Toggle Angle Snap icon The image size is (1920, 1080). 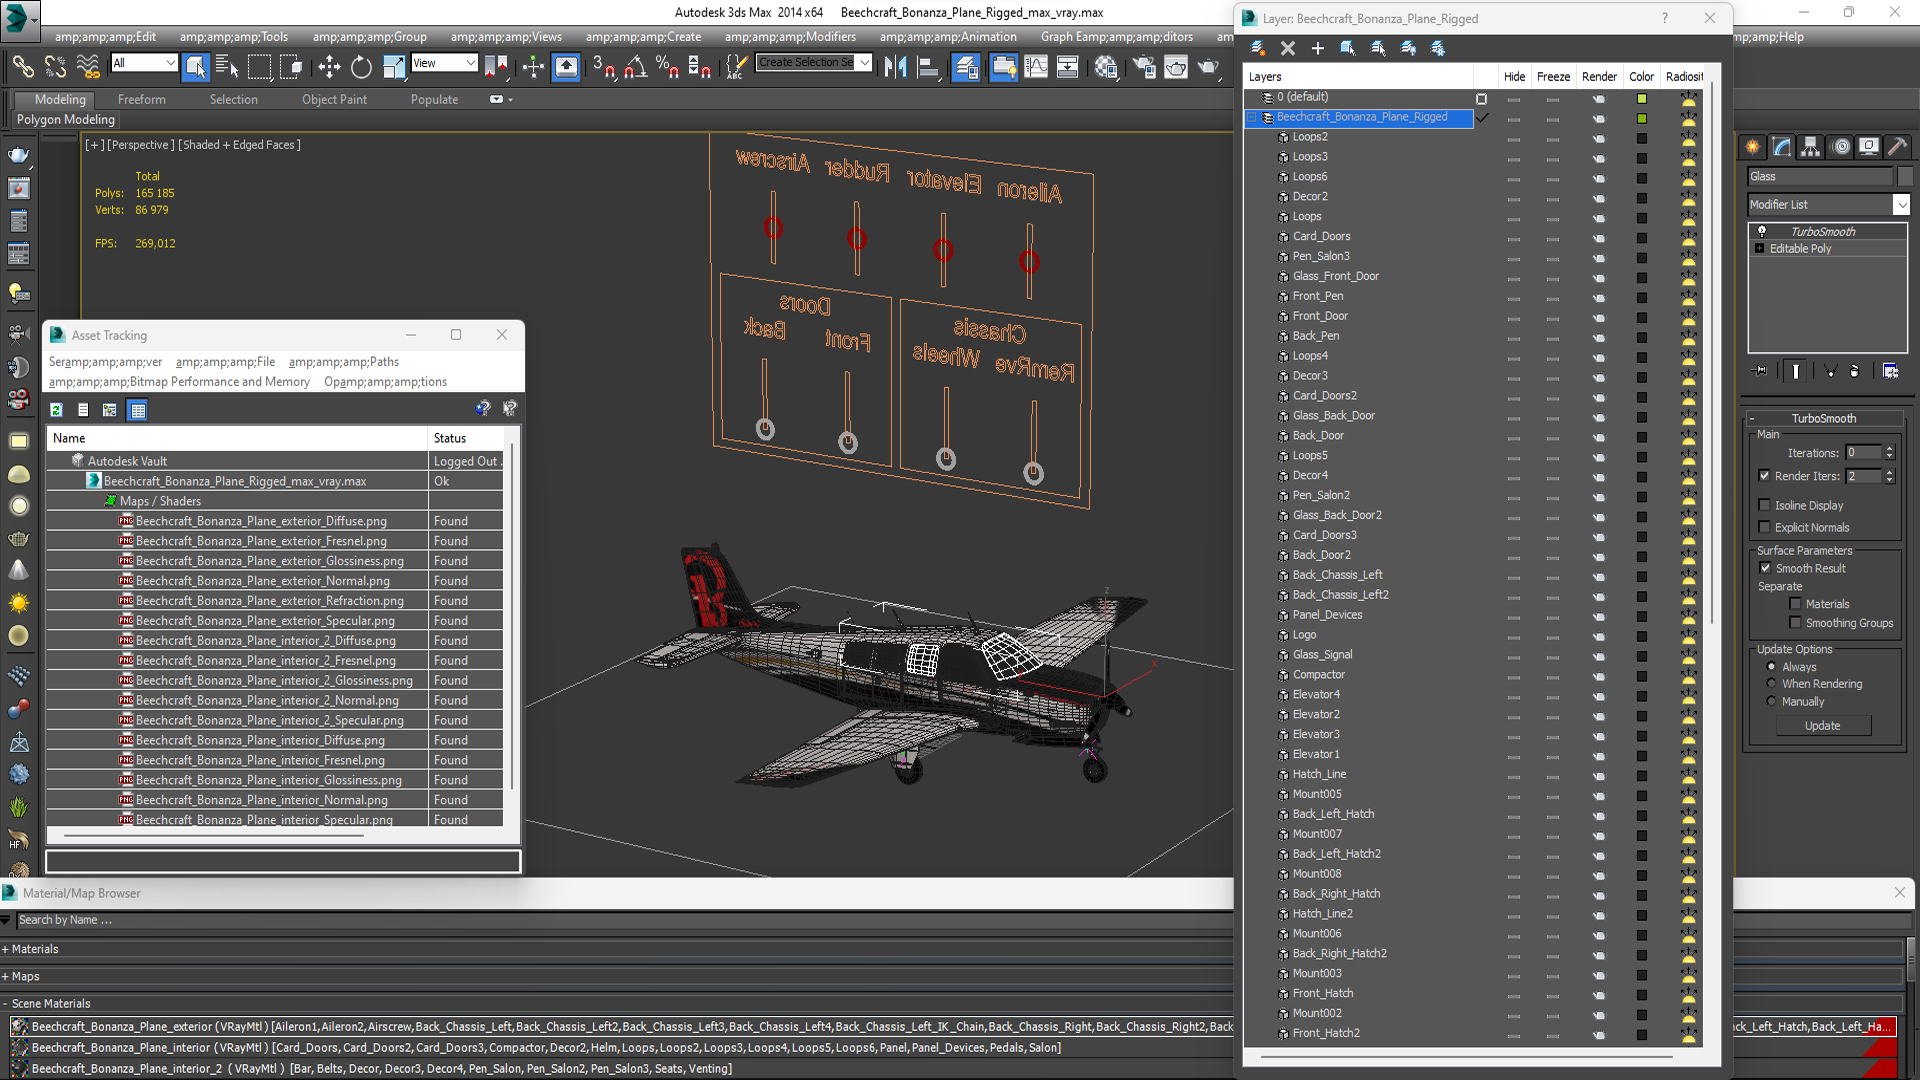635,66
